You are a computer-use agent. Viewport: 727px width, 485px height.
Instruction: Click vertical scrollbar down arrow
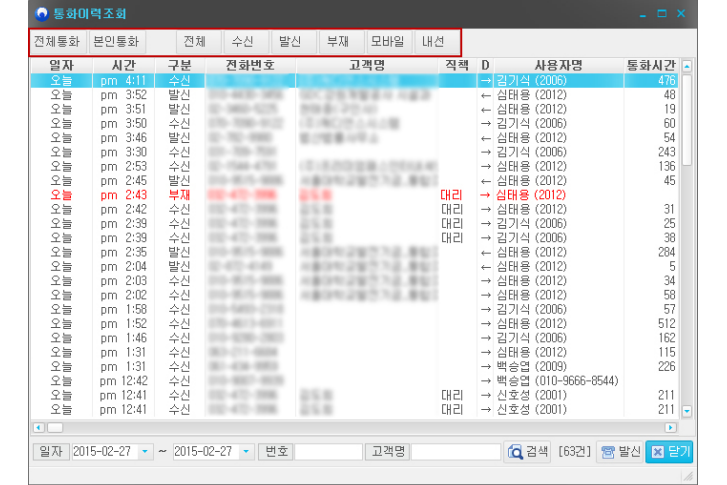point(687,411)
